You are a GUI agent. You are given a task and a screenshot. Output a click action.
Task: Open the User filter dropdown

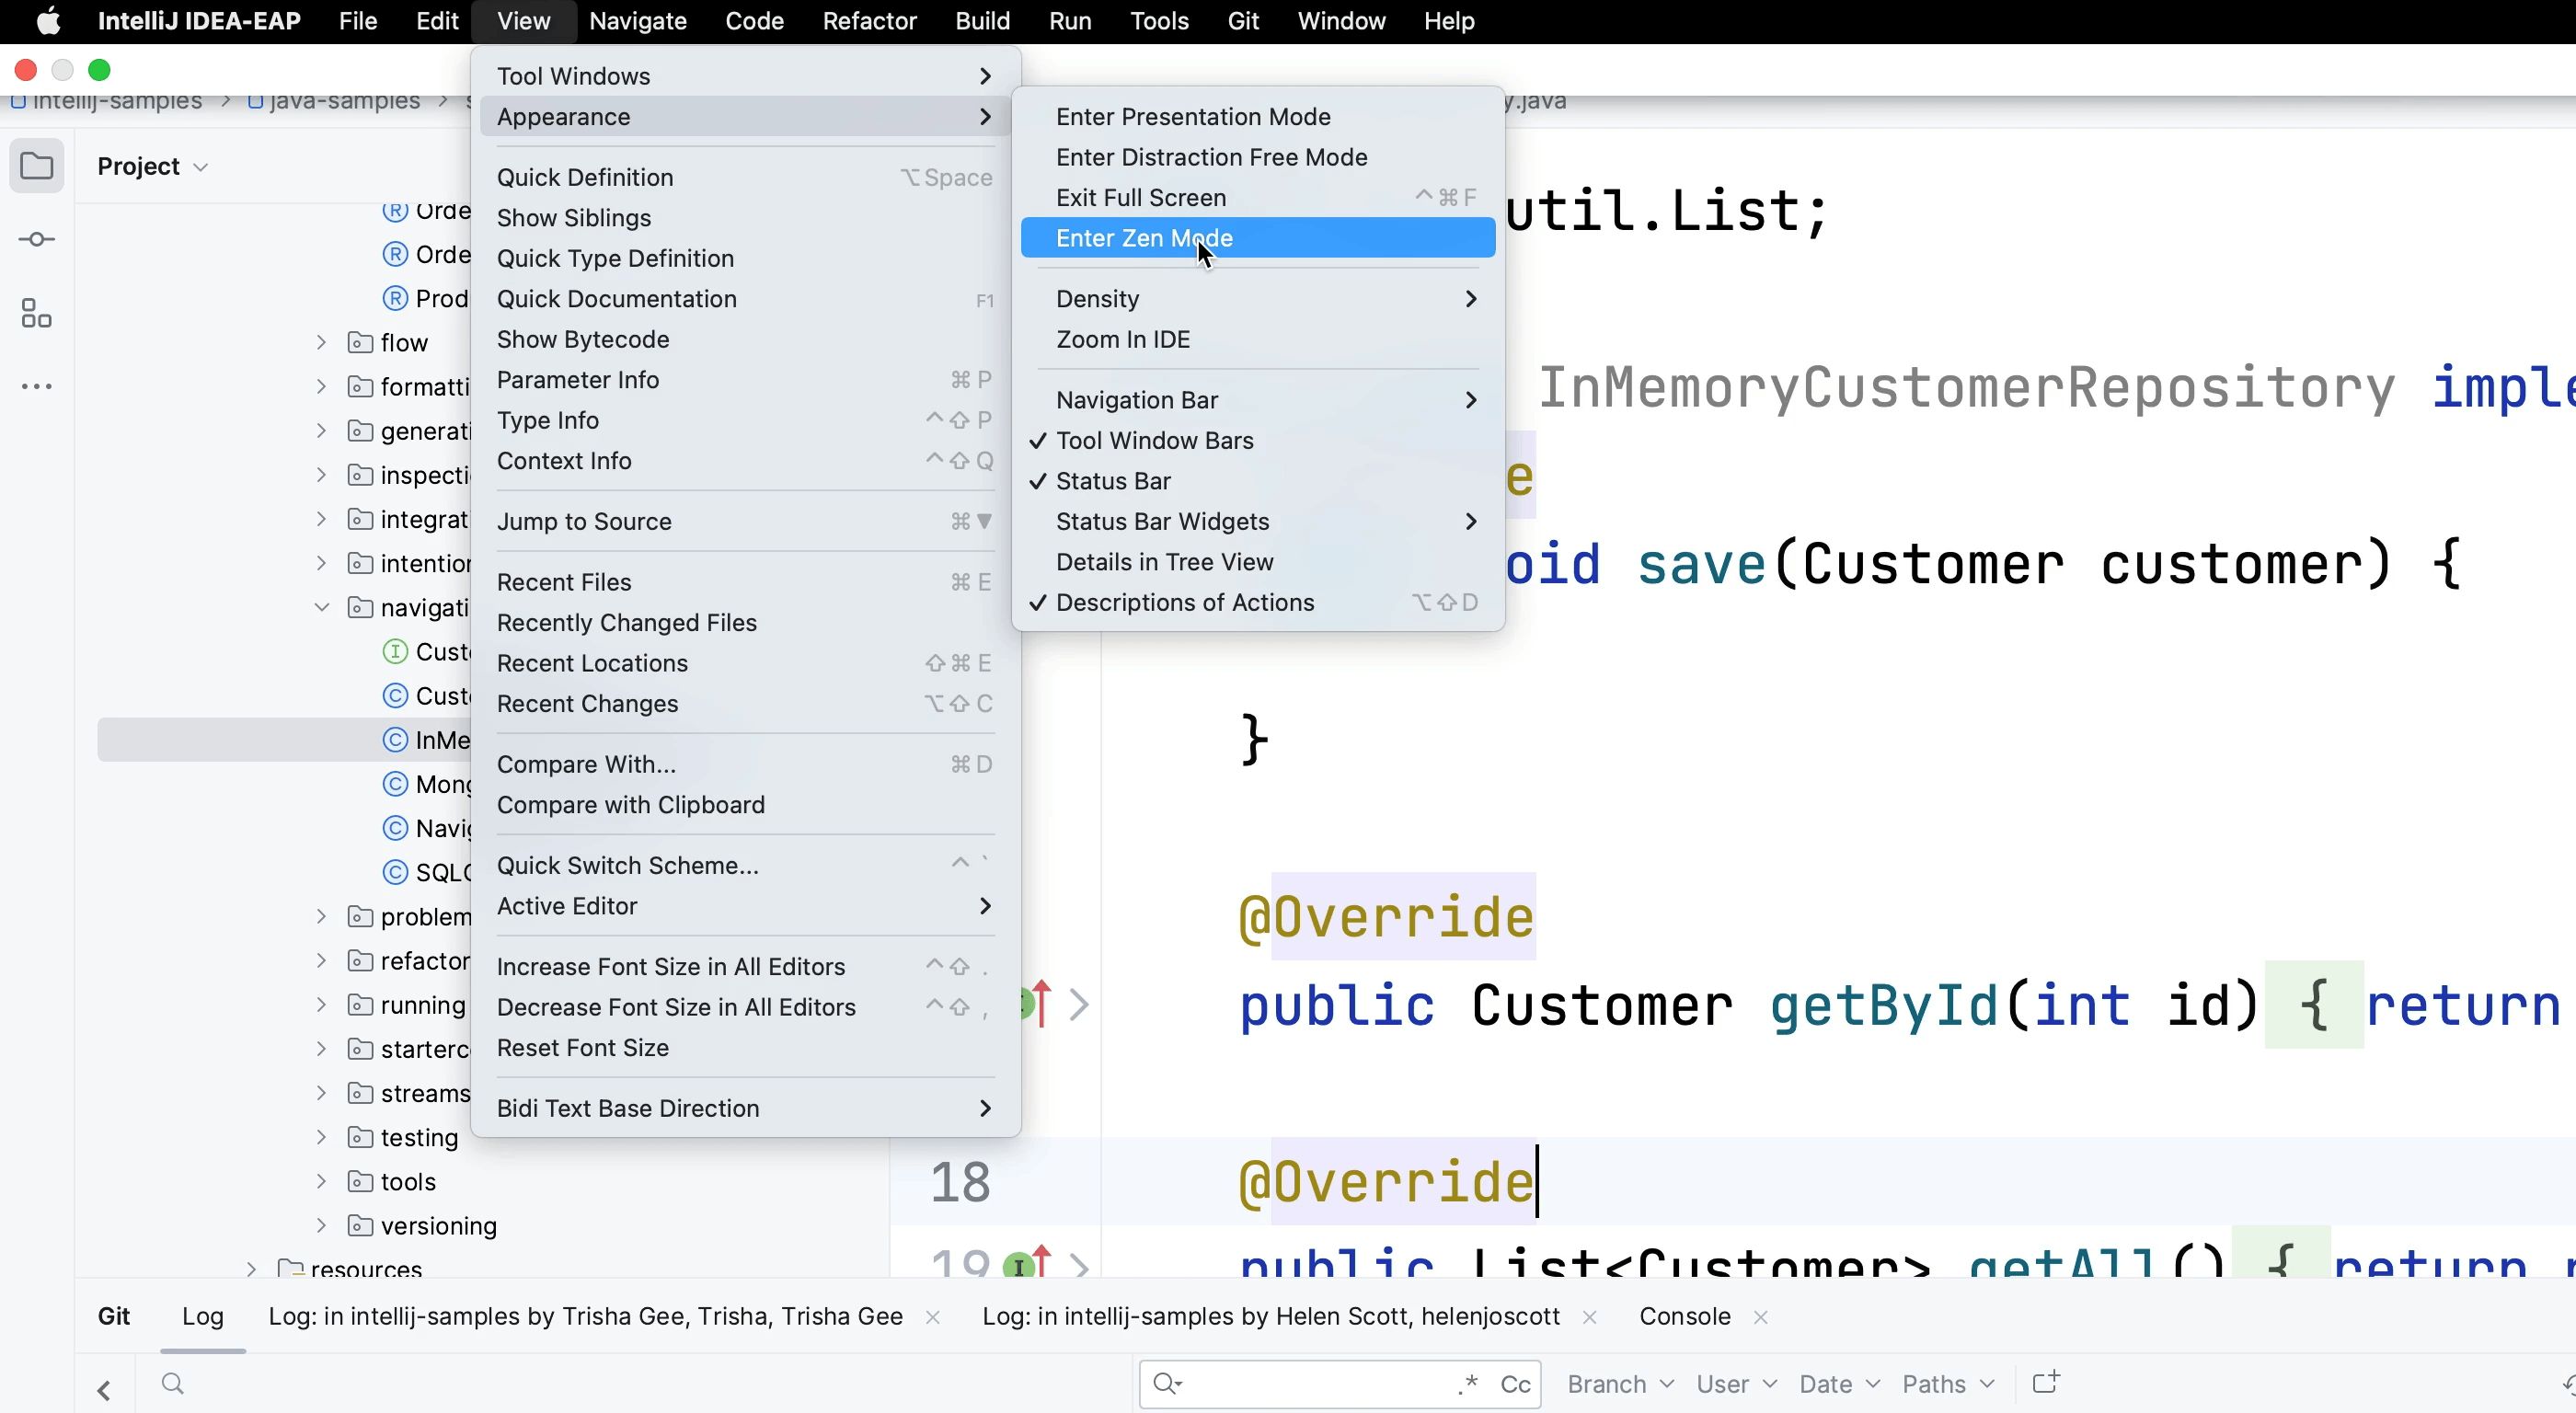click(x=1736, y=1384)
